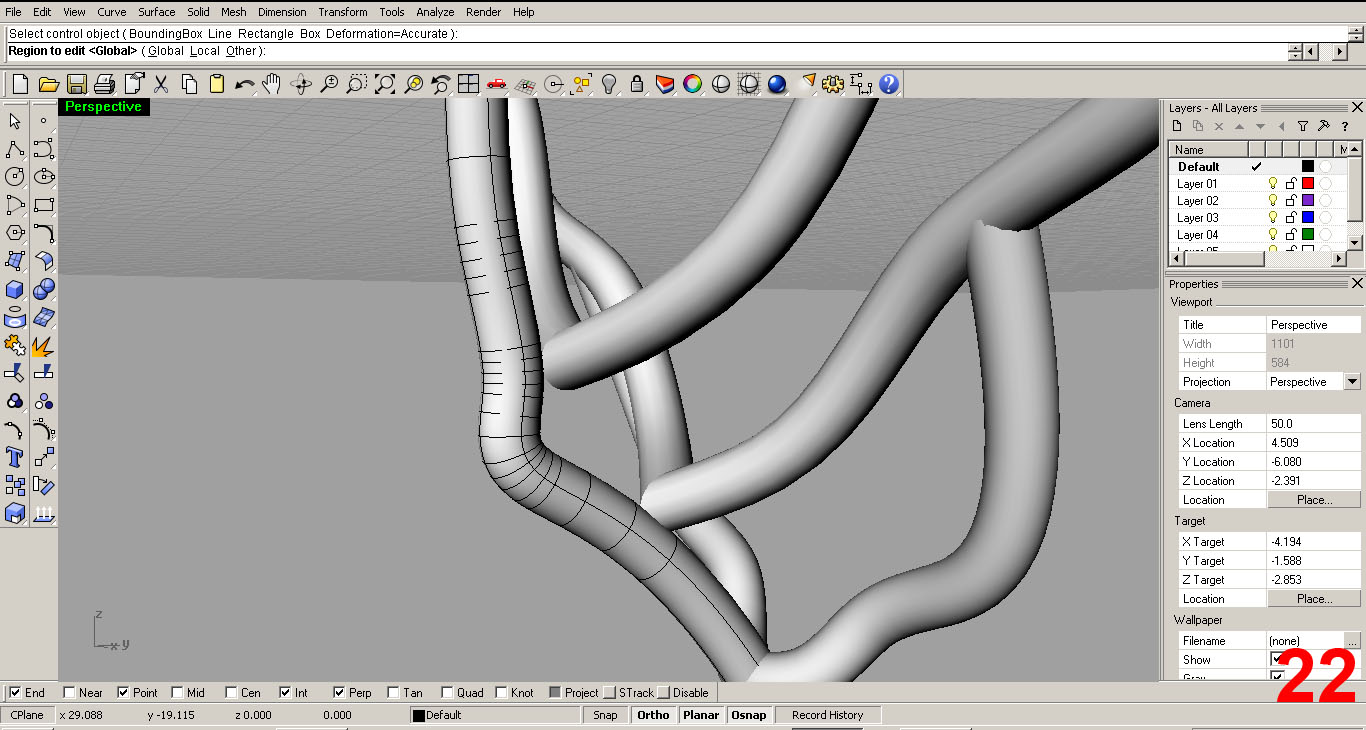Click Record History in status bar

[827, 715]
